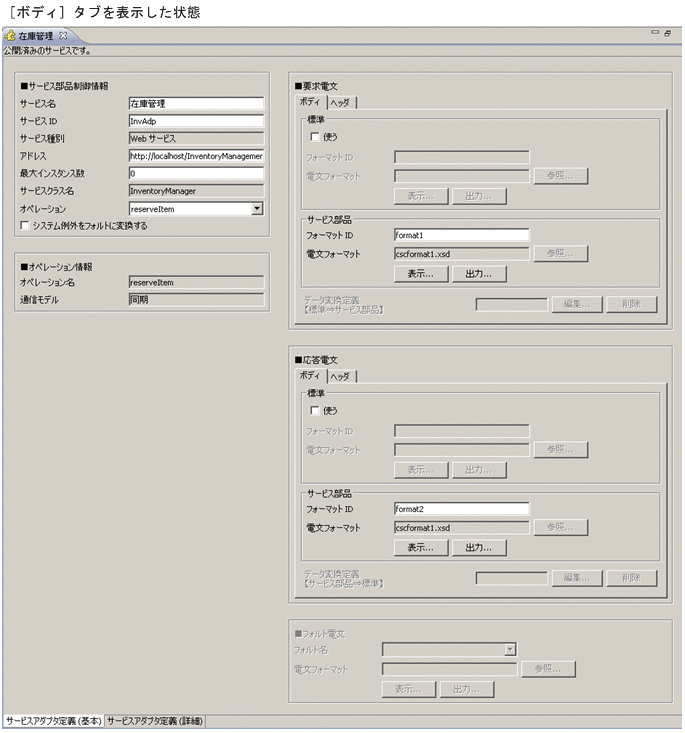Image resolution: width=685 pixels, height=733 pixels.
Task: Focus the サービス ID field InvAdp
Action: coord(196,121)
